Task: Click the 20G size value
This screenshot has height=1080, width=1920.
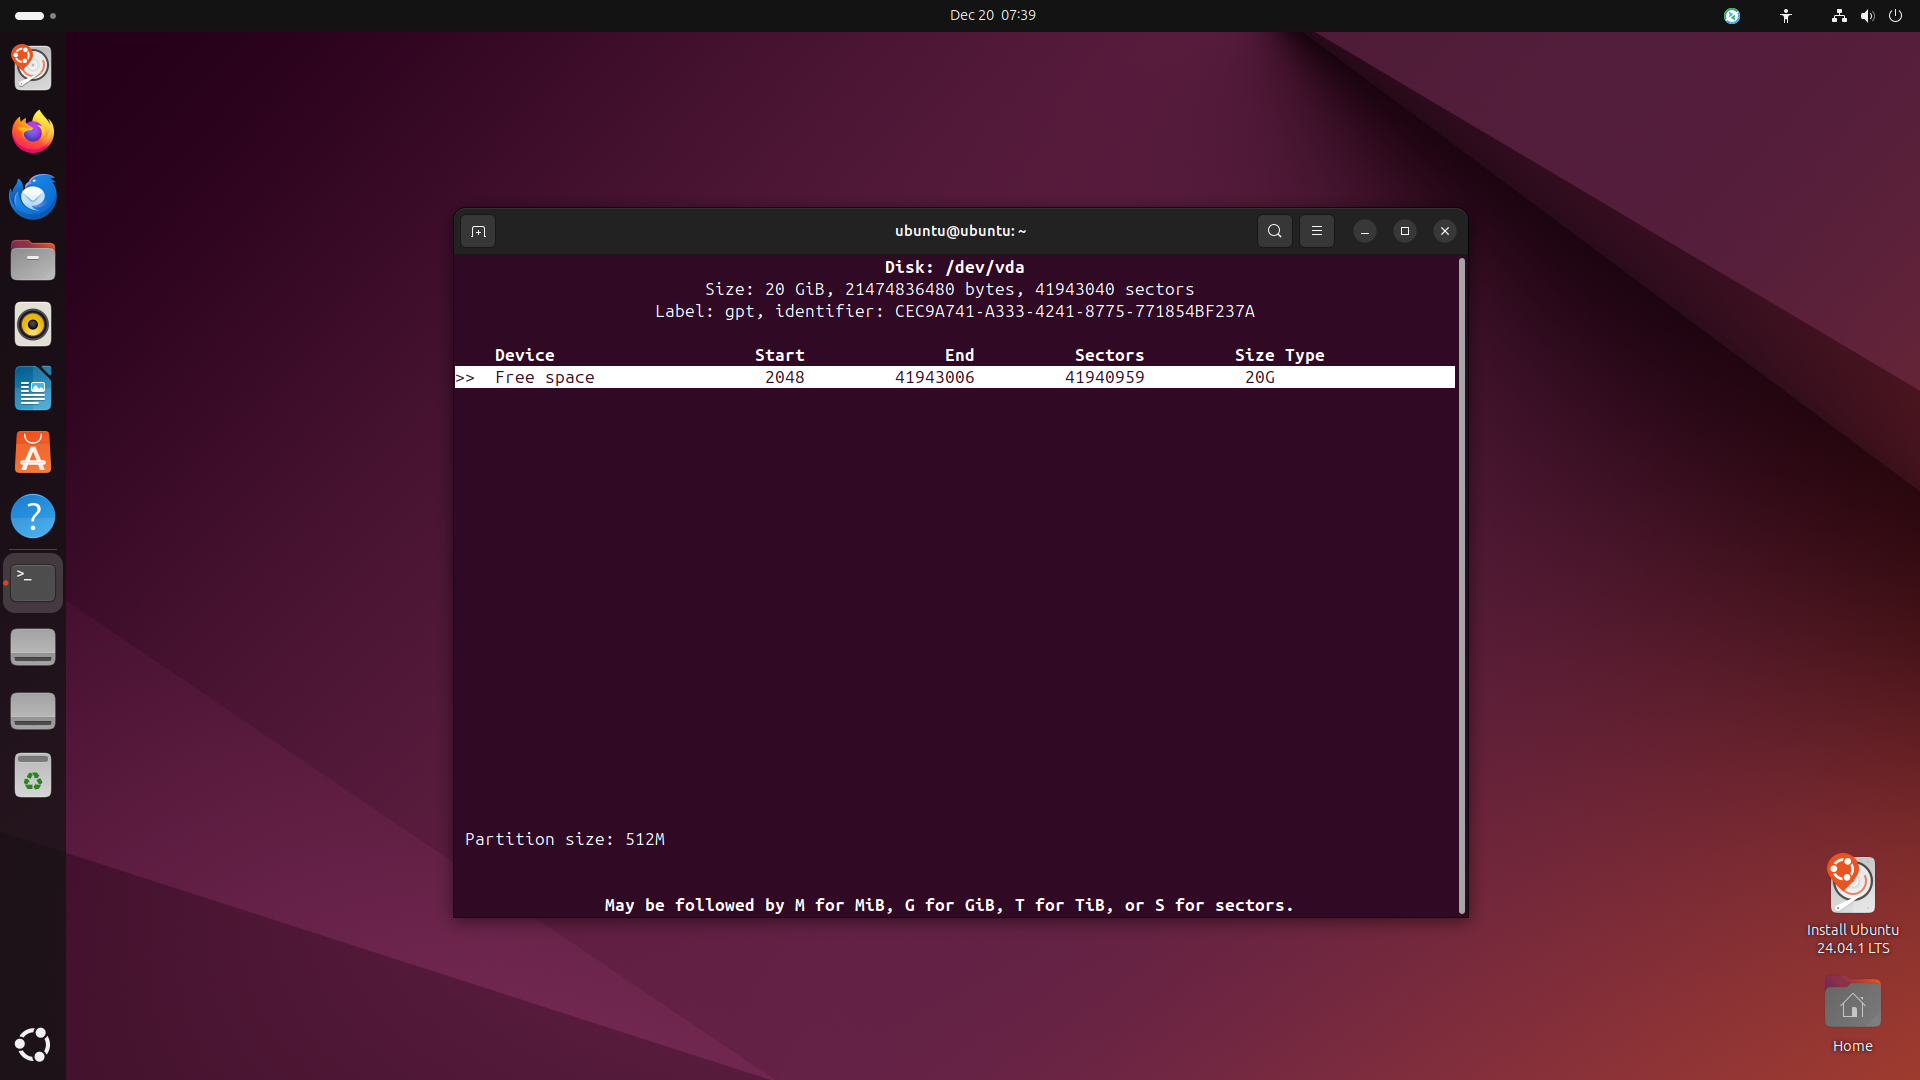Action: coord(1259,377)
